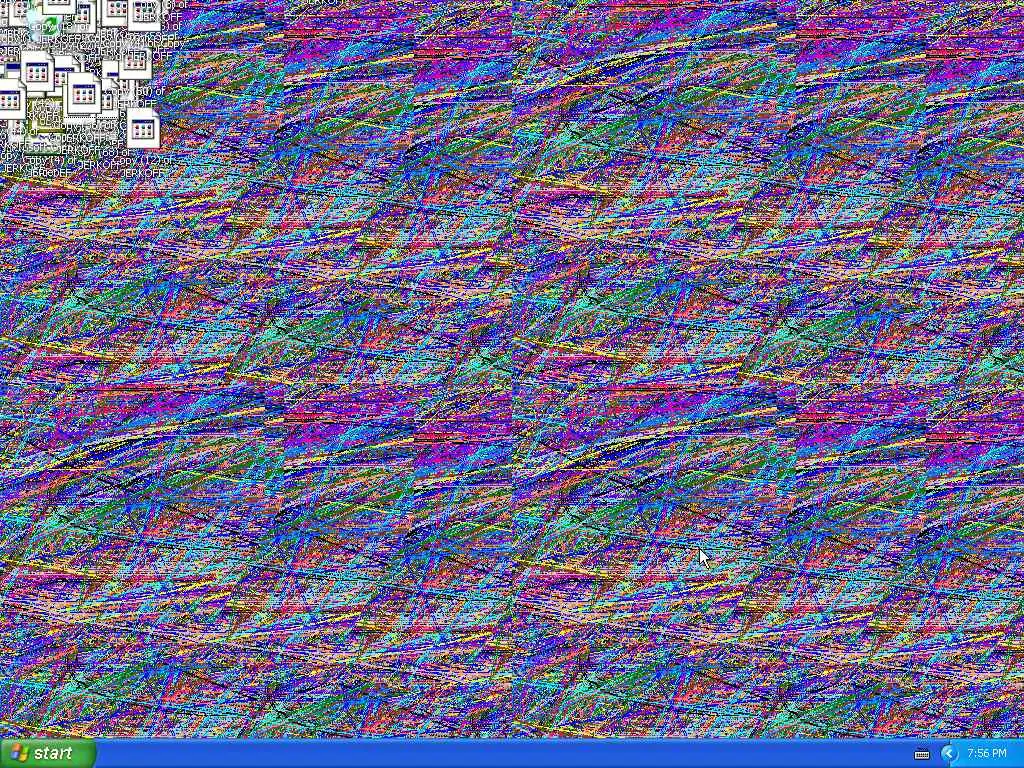Click the on-screen keyboard tray icon
1024x768 pixels.
click(921, 754)
